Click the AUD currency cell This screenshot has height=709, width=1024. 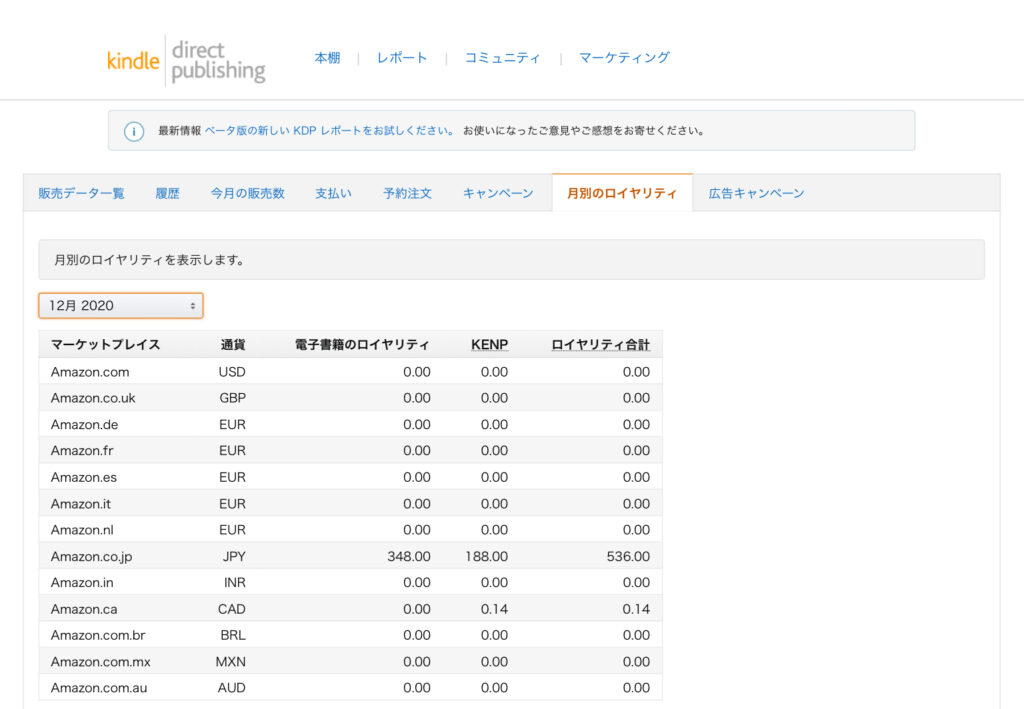[x=232, y=688]
